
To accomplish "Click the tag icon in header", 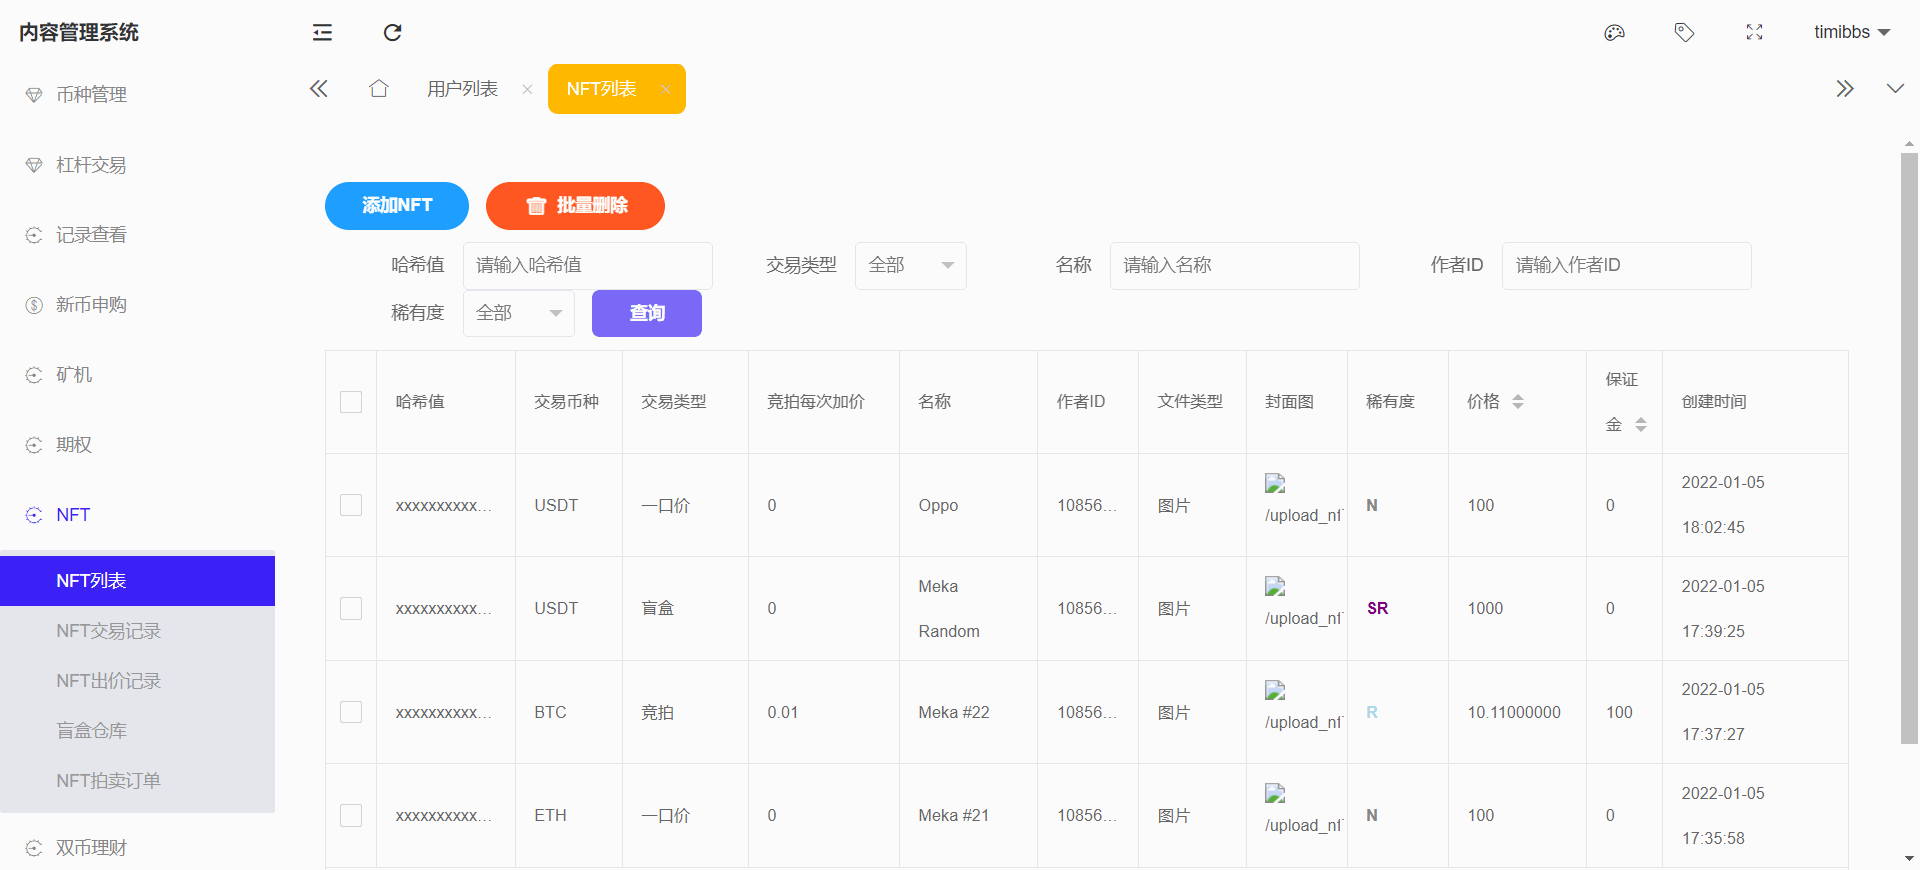I will point(1684,33).
